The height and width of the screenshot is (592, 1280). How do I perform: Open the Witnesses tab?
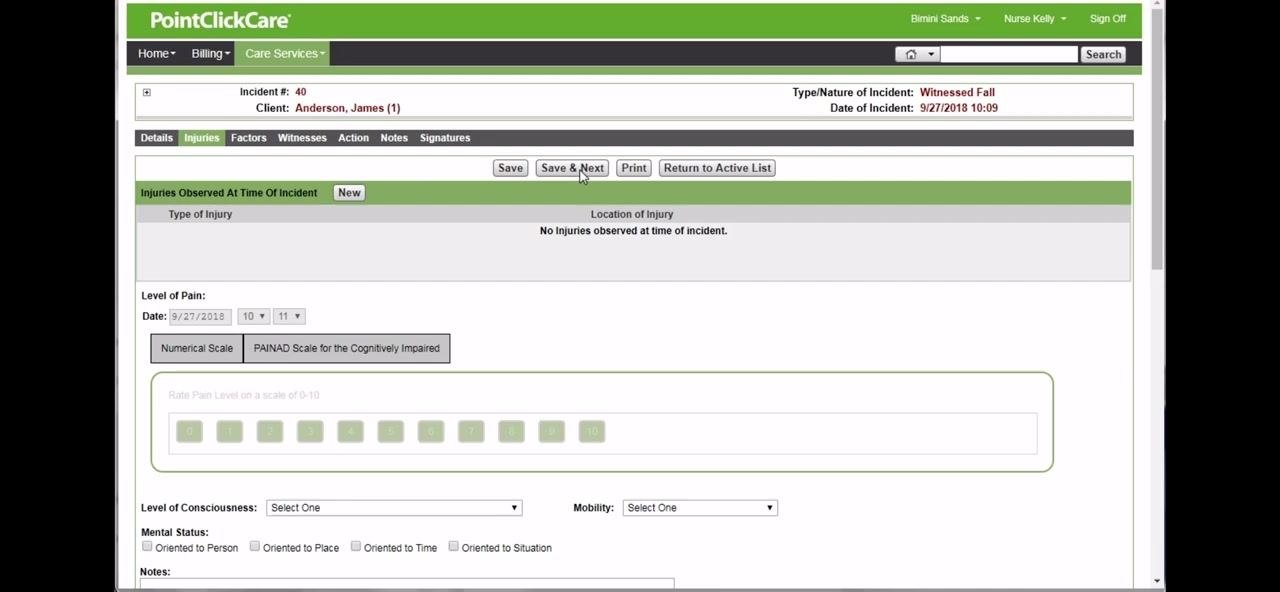click(302, 138)
